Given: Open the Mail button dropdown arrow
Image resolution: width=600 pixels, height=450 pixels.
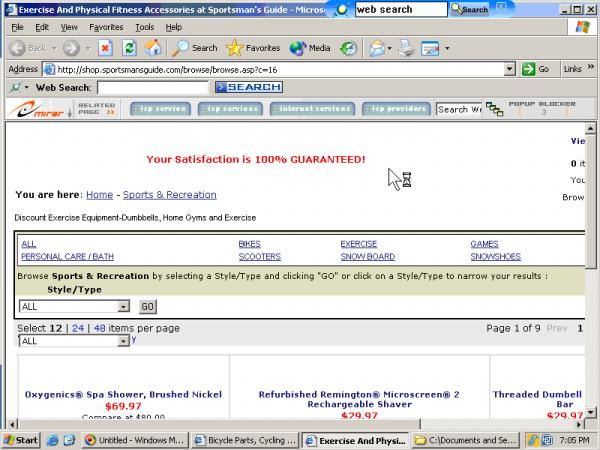Looking at the screenshot, I should click(390, 48).
